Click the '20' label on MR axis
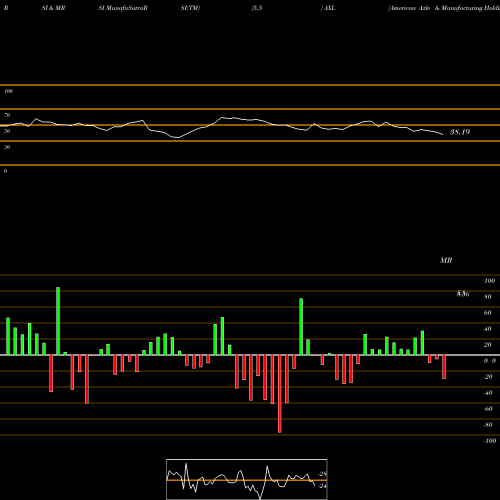The height and width of the screenshot is (500, 500). pyautogui.click(x=488, y=345)
